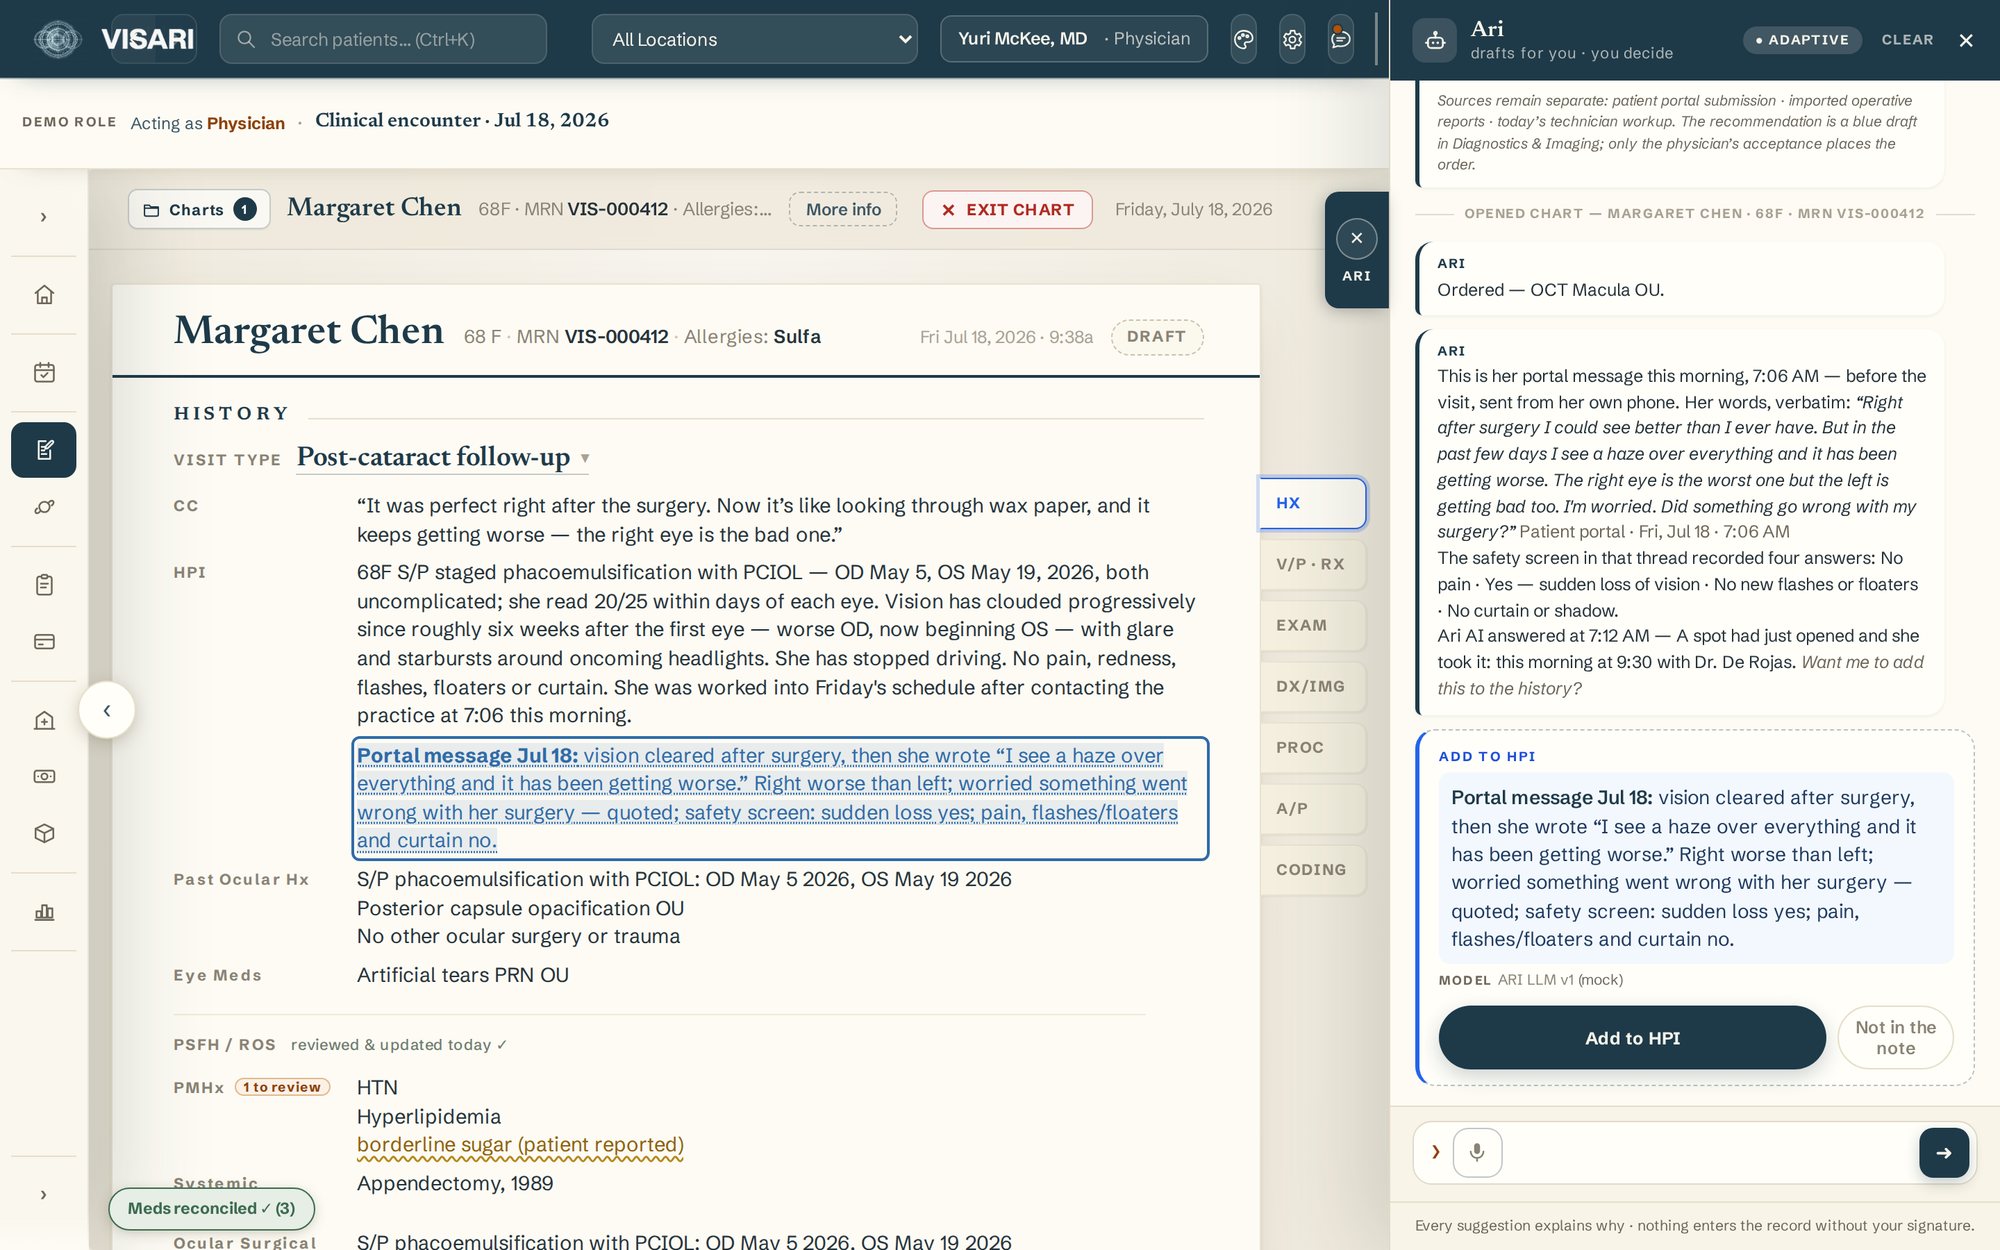Expand the top sidebar chevron

(x=44, y=217)
